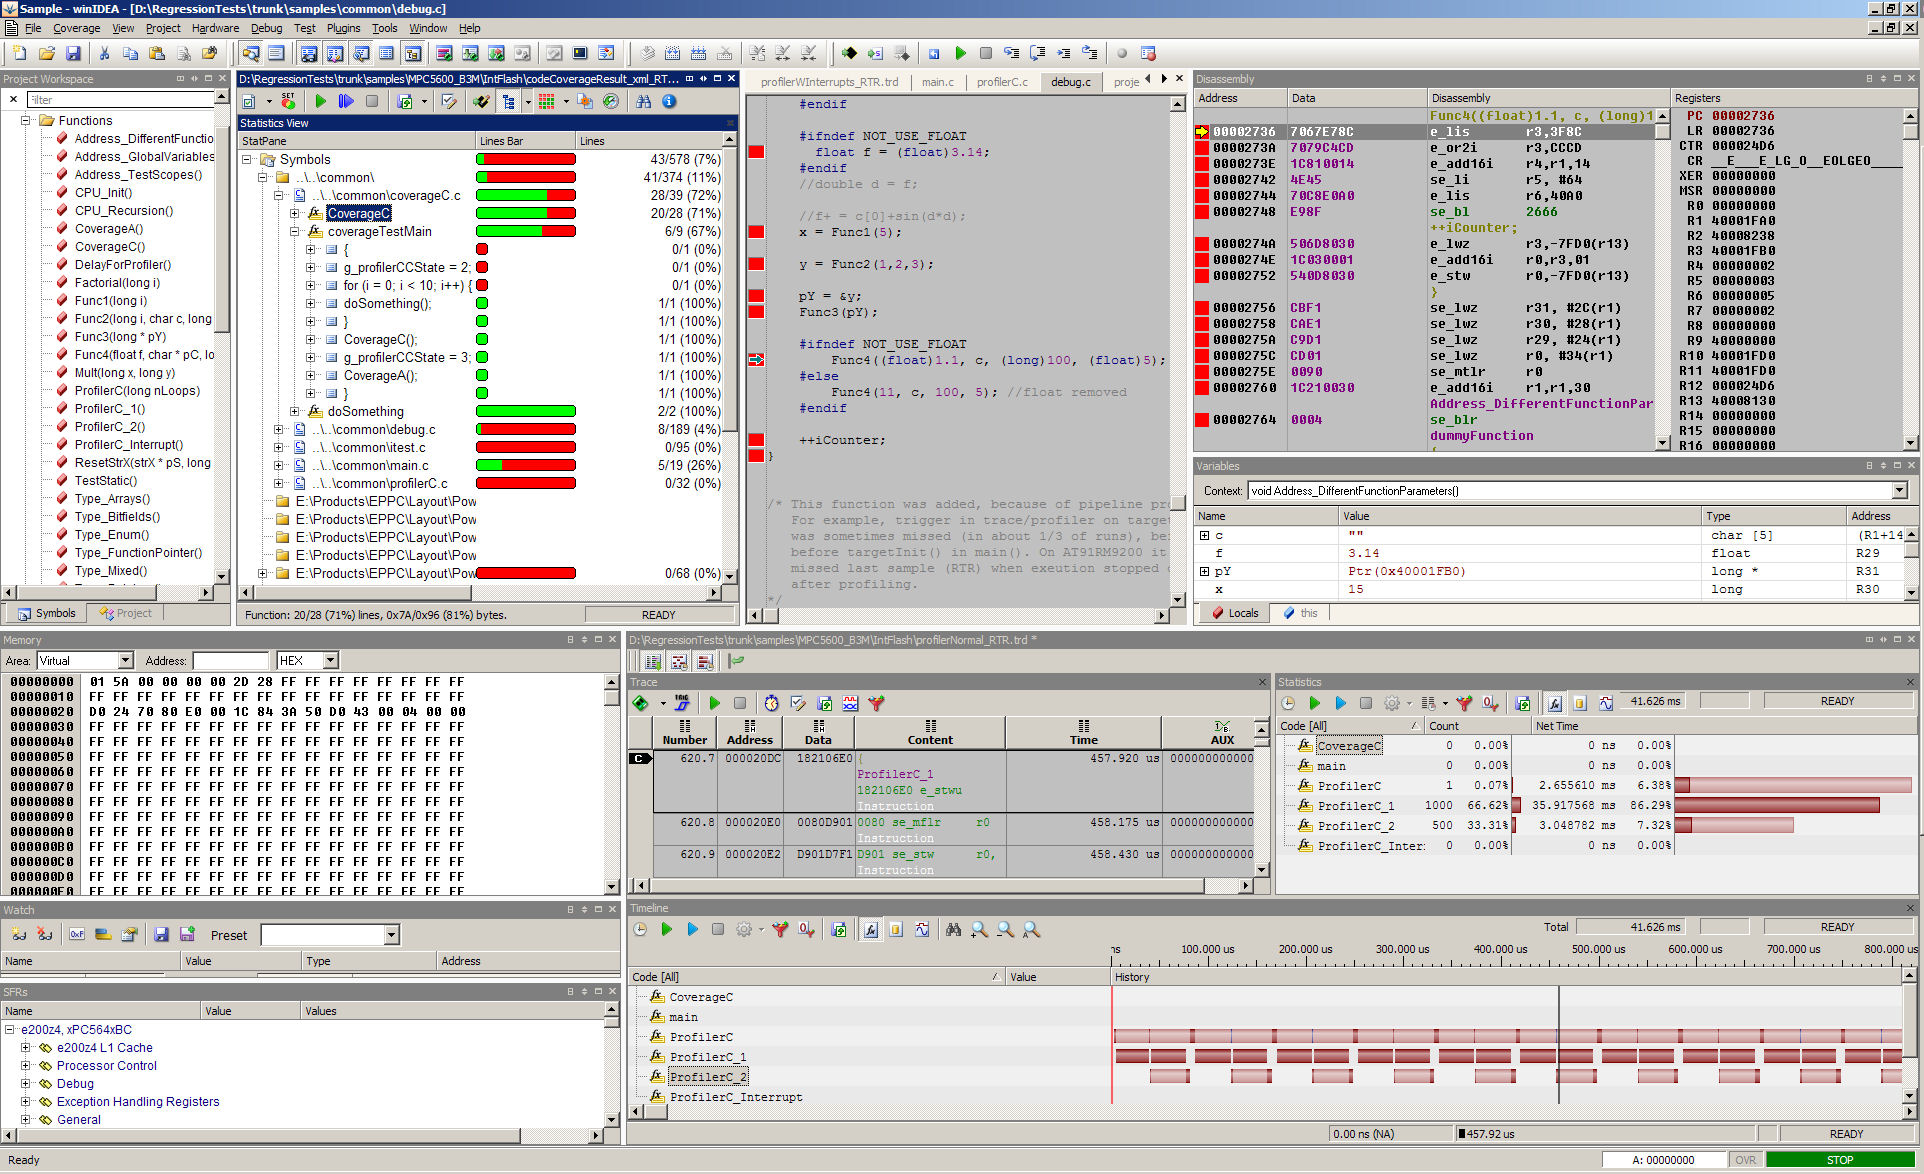The width and height of the screenshot is (1924, 1174).
Task: Open the Hardware menu
Action: point(215,28)
